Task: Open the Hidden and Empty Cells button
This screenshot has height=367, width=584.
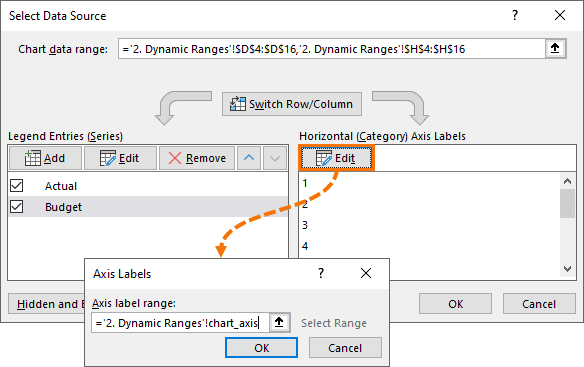Action: pos(47,304)
